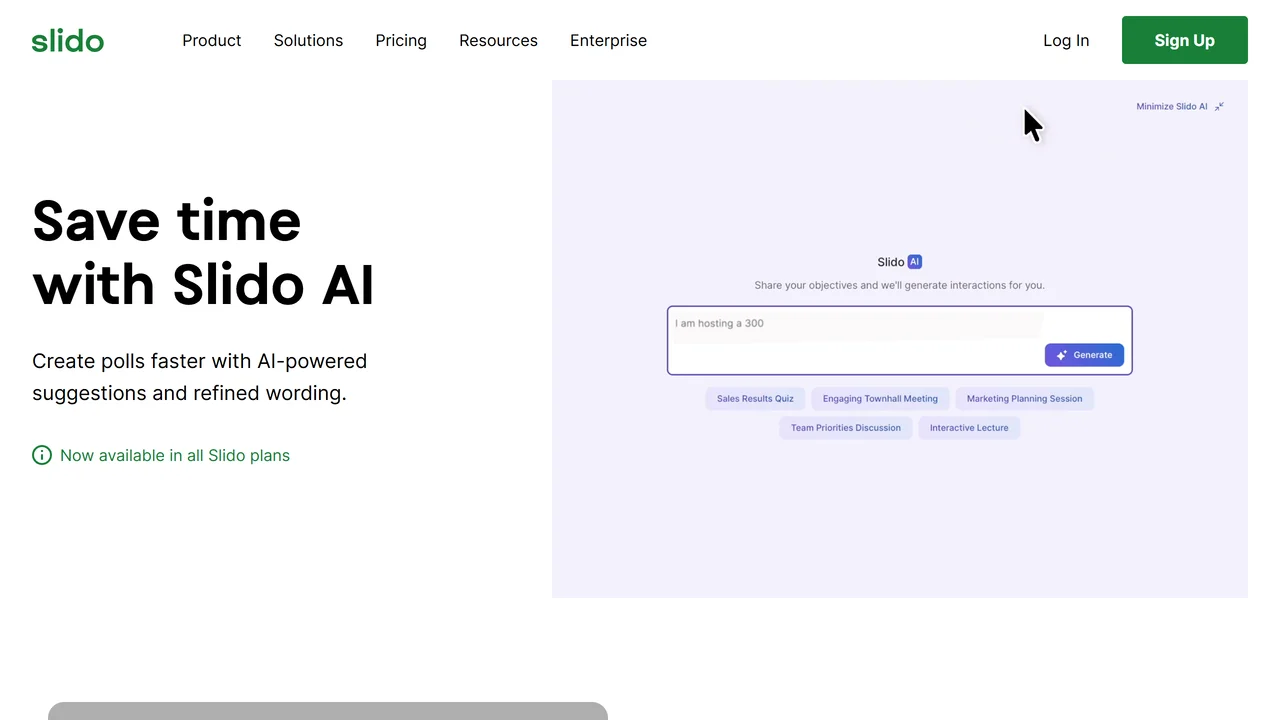This screenshot has height=720, width=1280.
Task: Select the Team Priorities Discussion suggestion
Action: (x=846, y=428)
